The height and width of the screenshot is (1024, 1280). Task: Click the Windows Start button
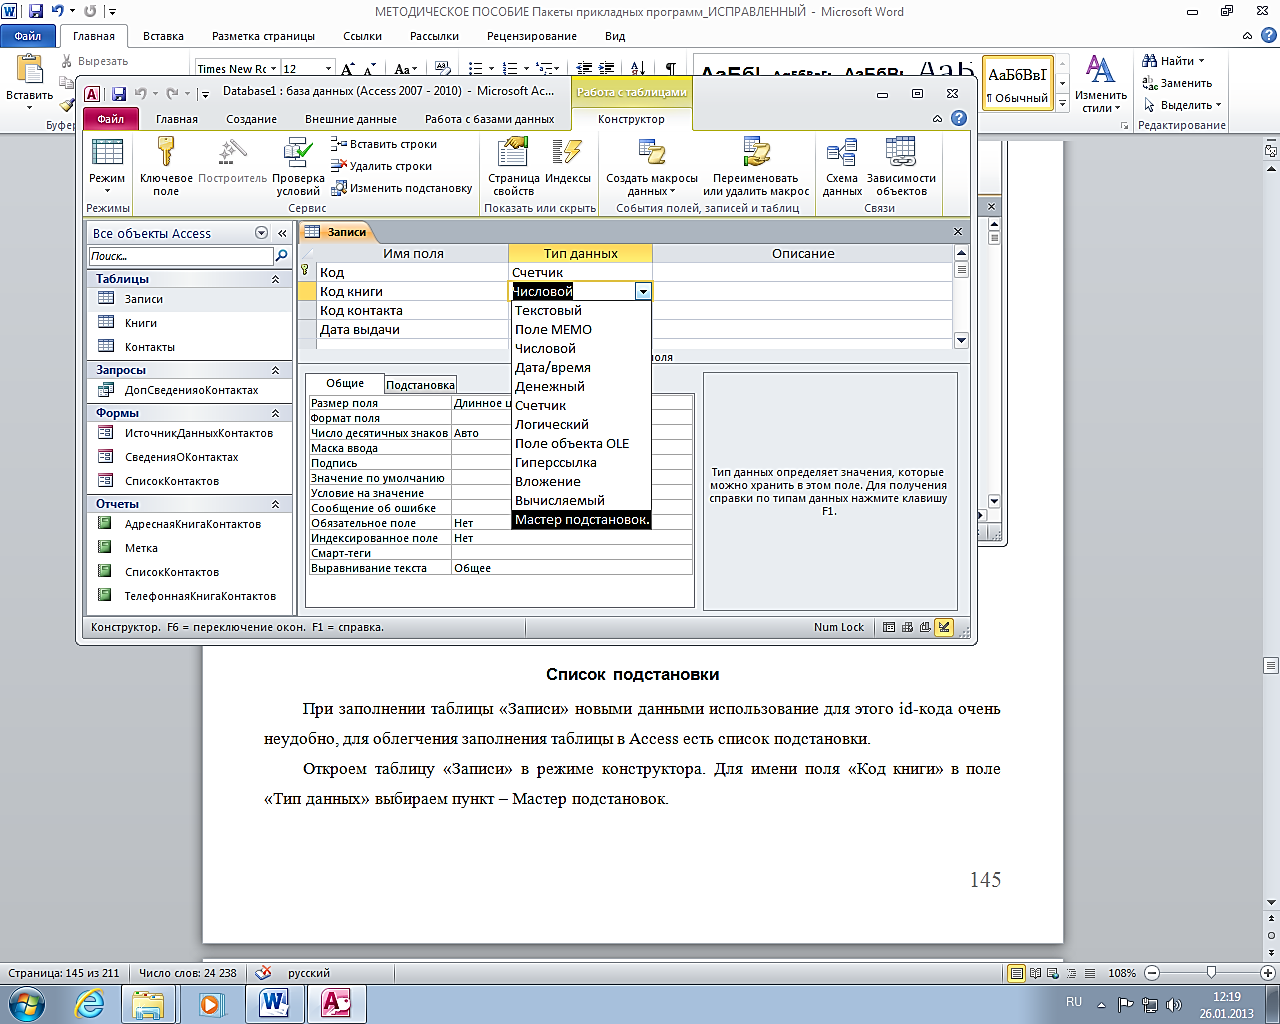click(x=26, y=1003)
